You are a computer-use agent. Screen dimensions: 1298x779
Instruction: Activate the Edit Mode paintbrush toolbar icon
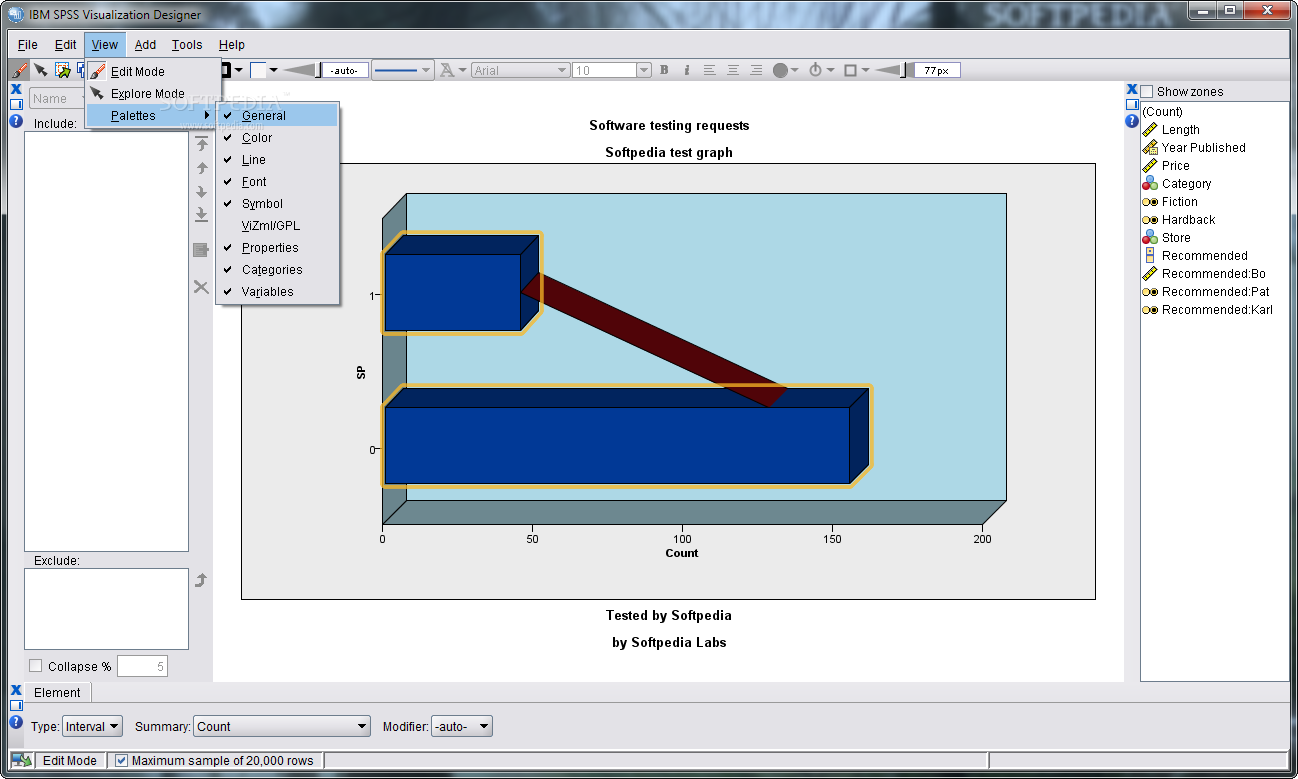point(18,70)
